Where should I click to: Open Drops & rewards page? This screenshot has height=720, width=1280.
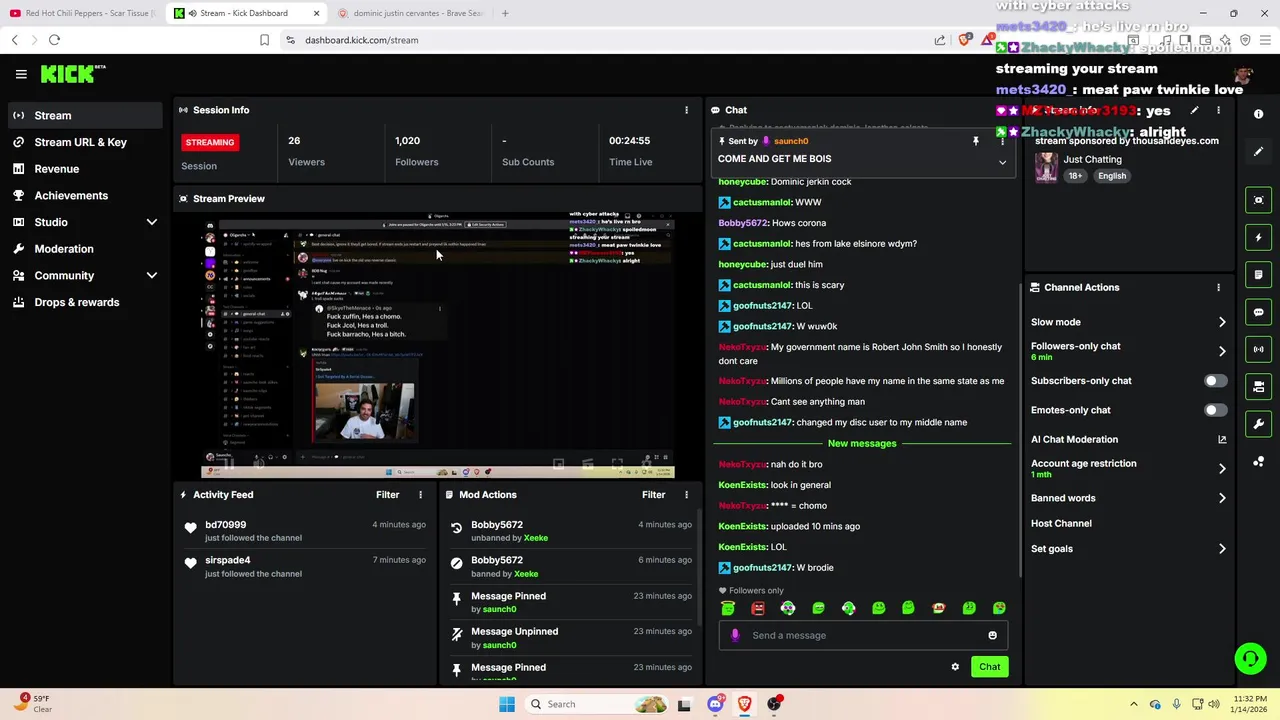(x=85, y=302)
